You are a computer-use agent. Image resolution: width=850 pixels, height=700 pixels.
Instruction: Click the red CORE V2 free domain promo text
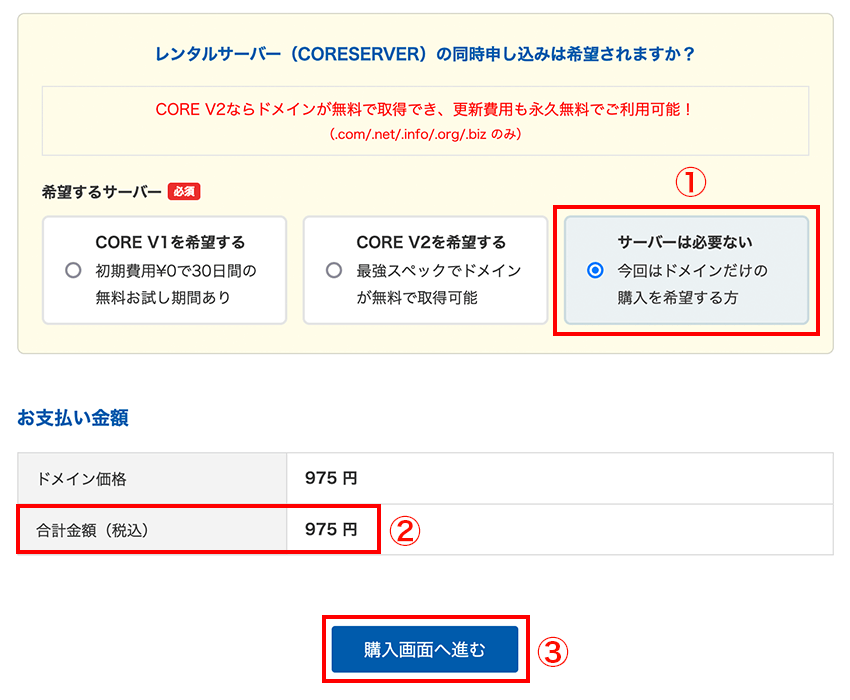425,109
